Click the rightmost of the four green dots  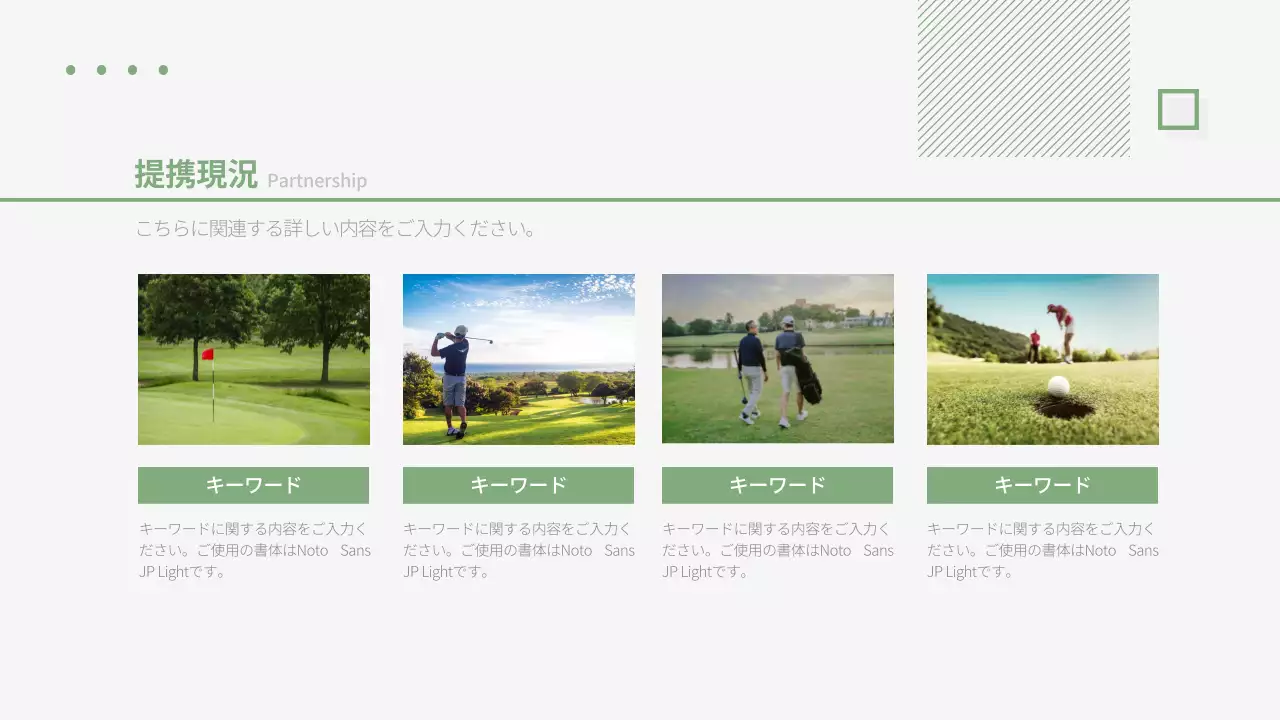[163, 70]
